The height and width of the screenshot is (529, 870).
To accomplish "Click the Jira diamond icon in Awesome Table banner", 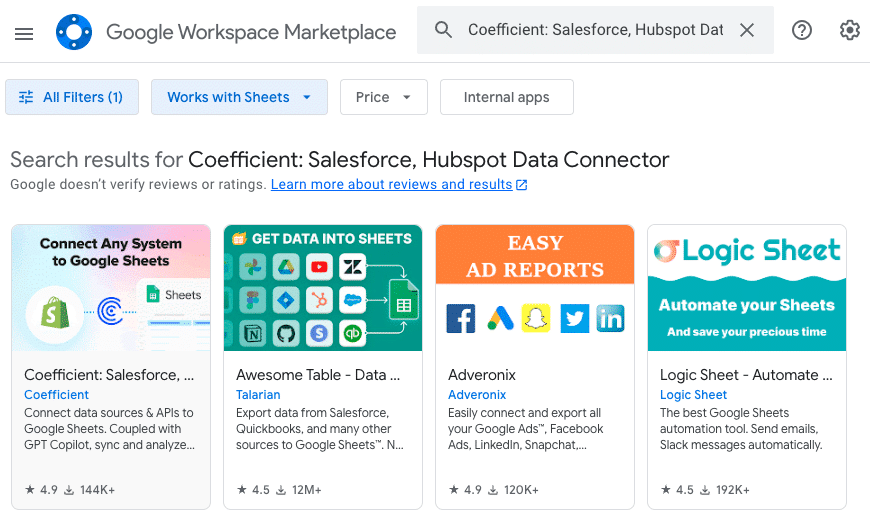I will [x=286, y=300].
